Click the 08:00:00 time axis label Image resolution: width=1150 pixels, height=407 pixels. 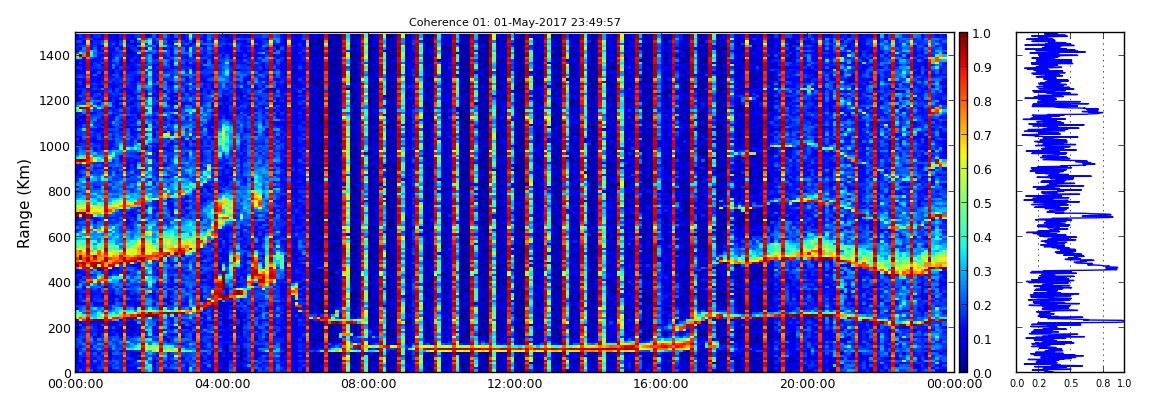[x=367, y=384]
